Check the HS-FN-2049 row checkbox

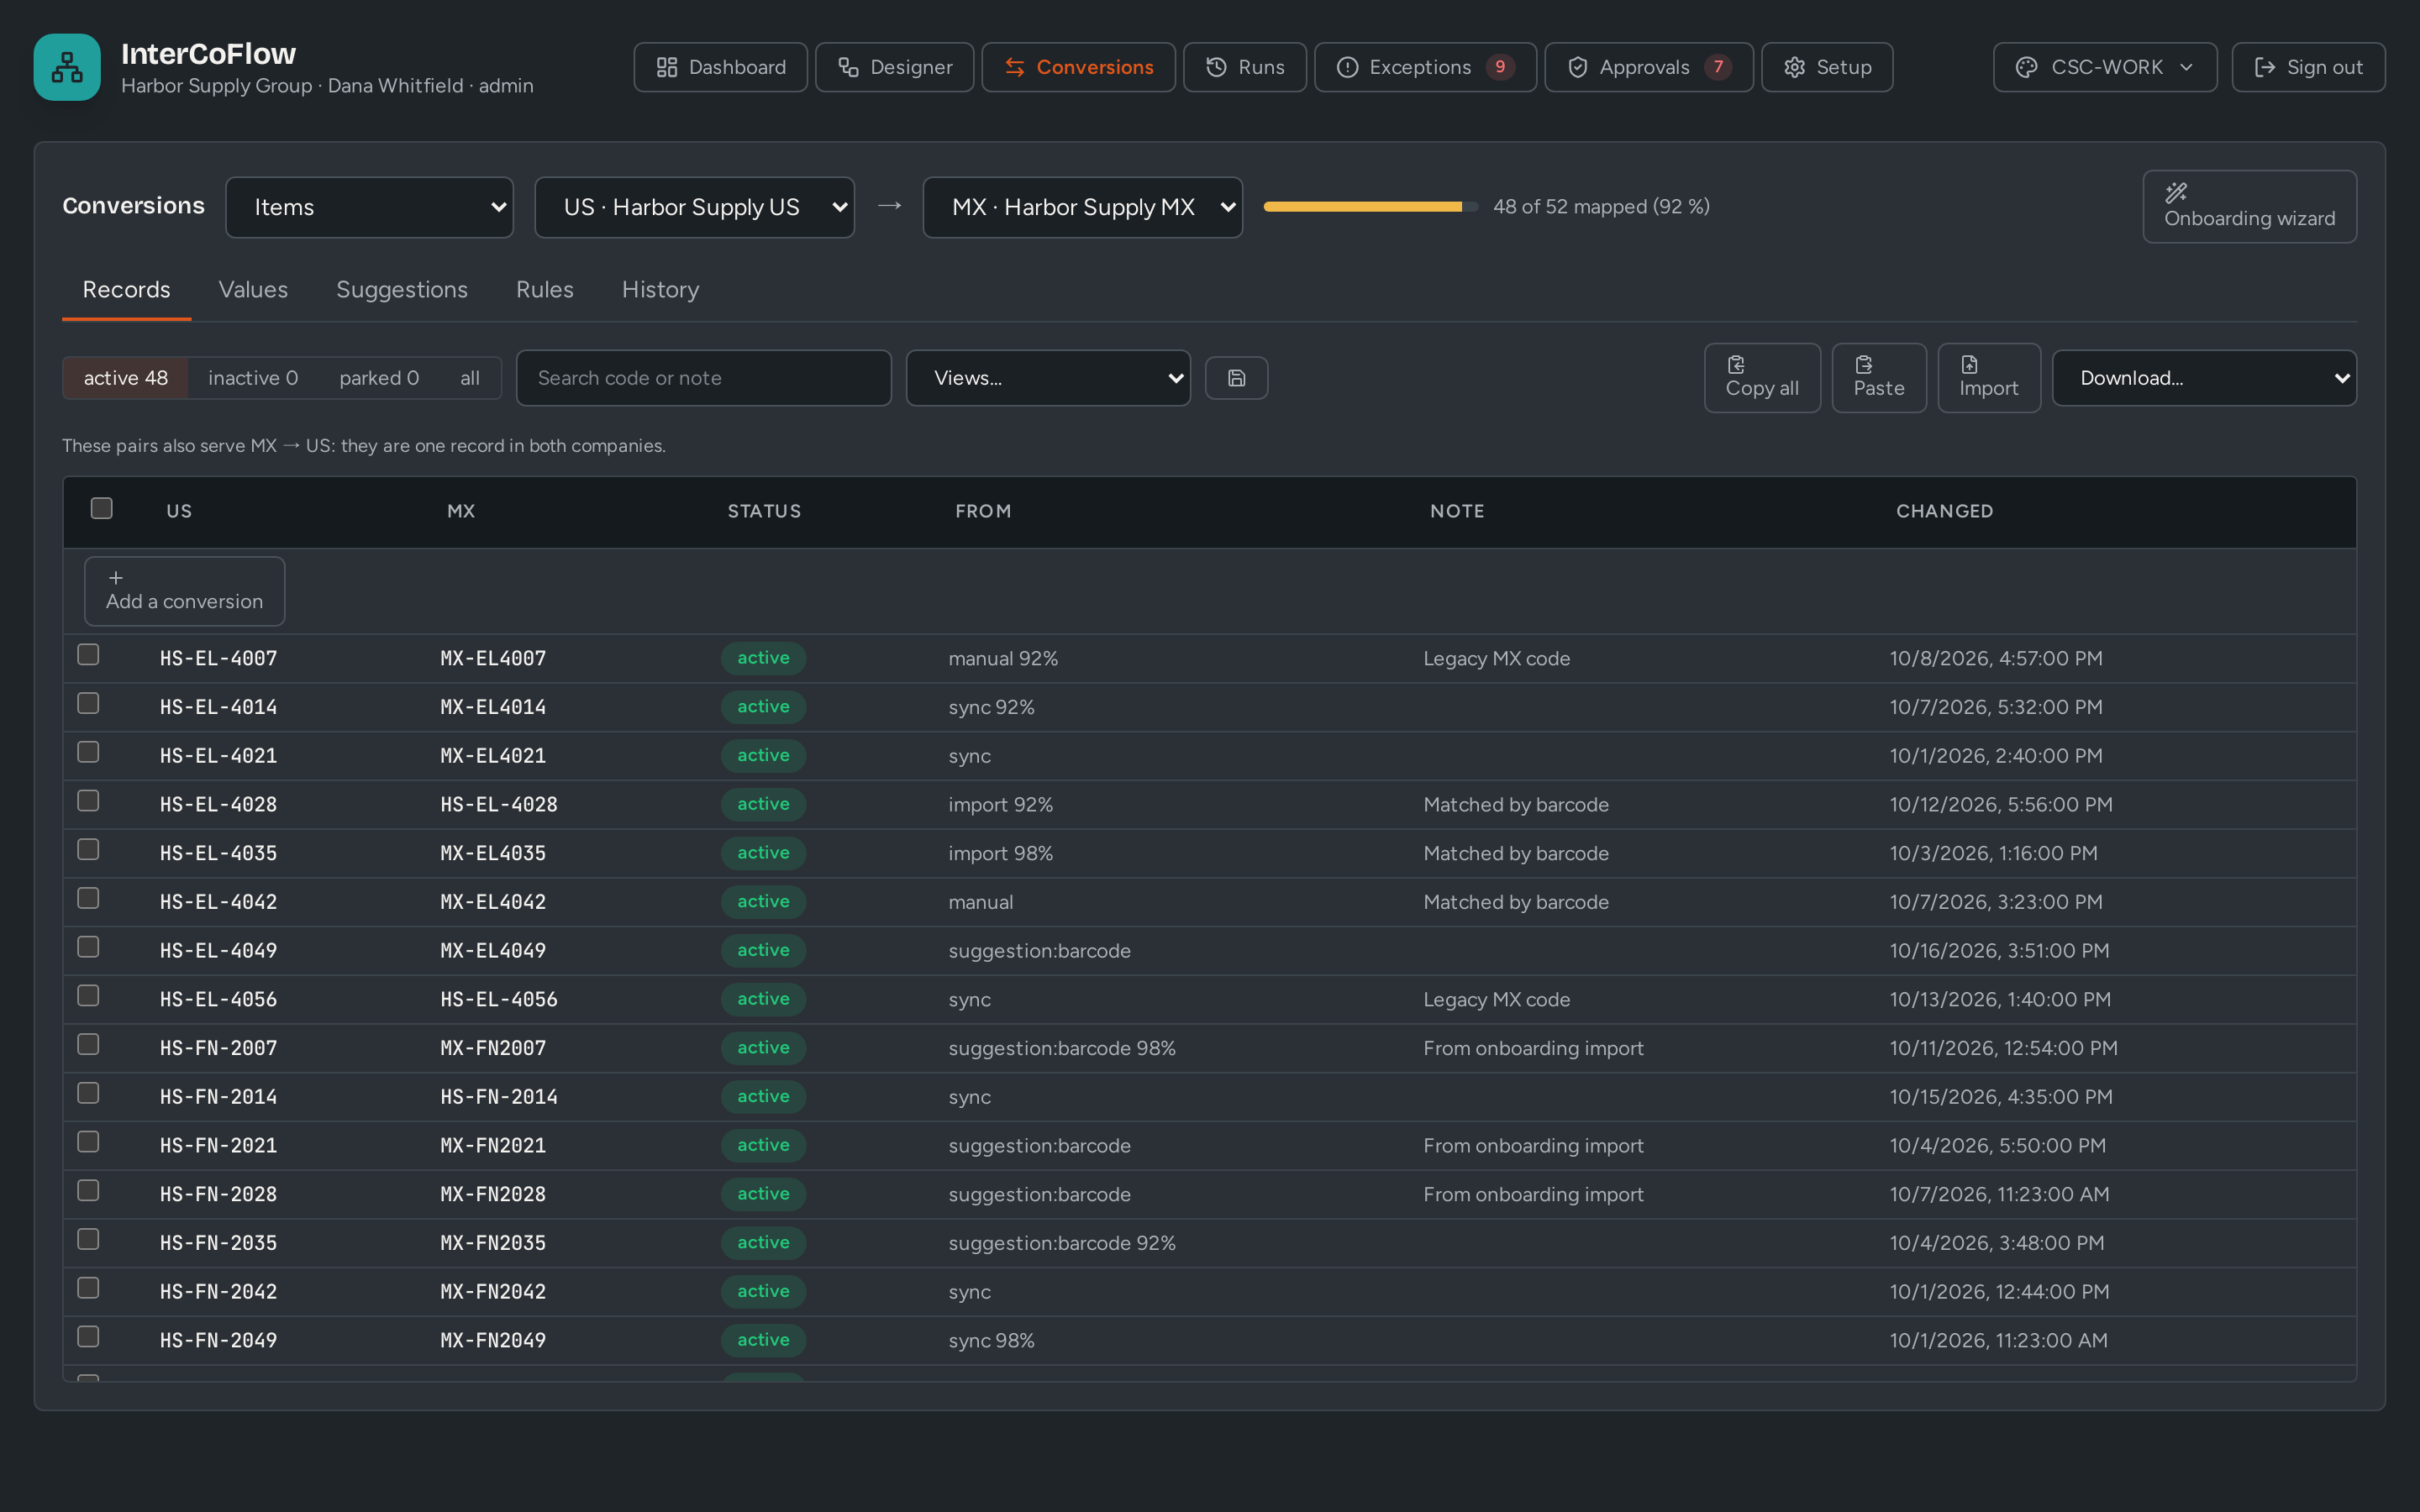(x=89, y=1337)
